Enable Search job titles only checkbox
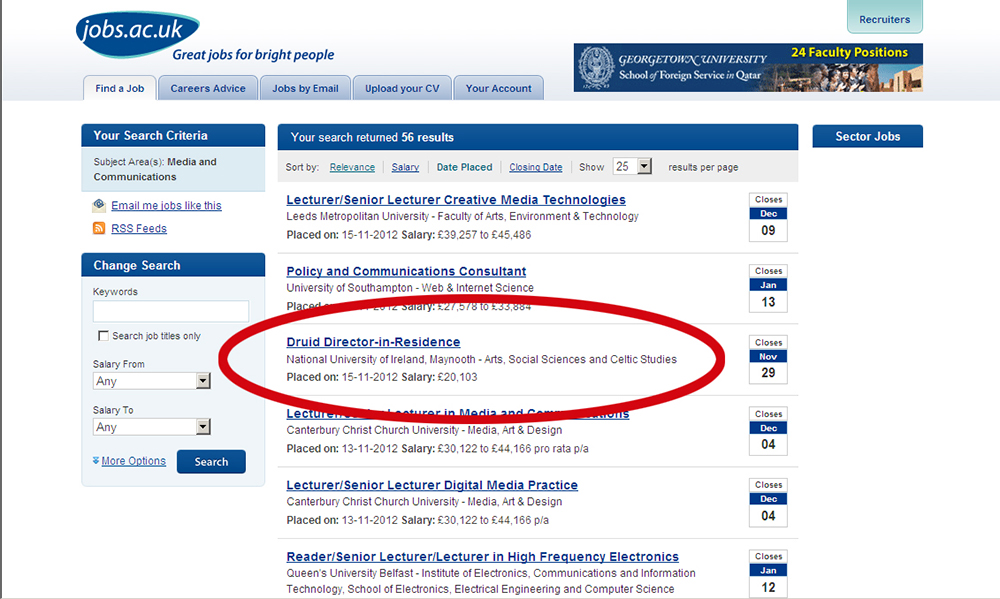Screen dimensions: 1000x599 click(x=103, y=336)
